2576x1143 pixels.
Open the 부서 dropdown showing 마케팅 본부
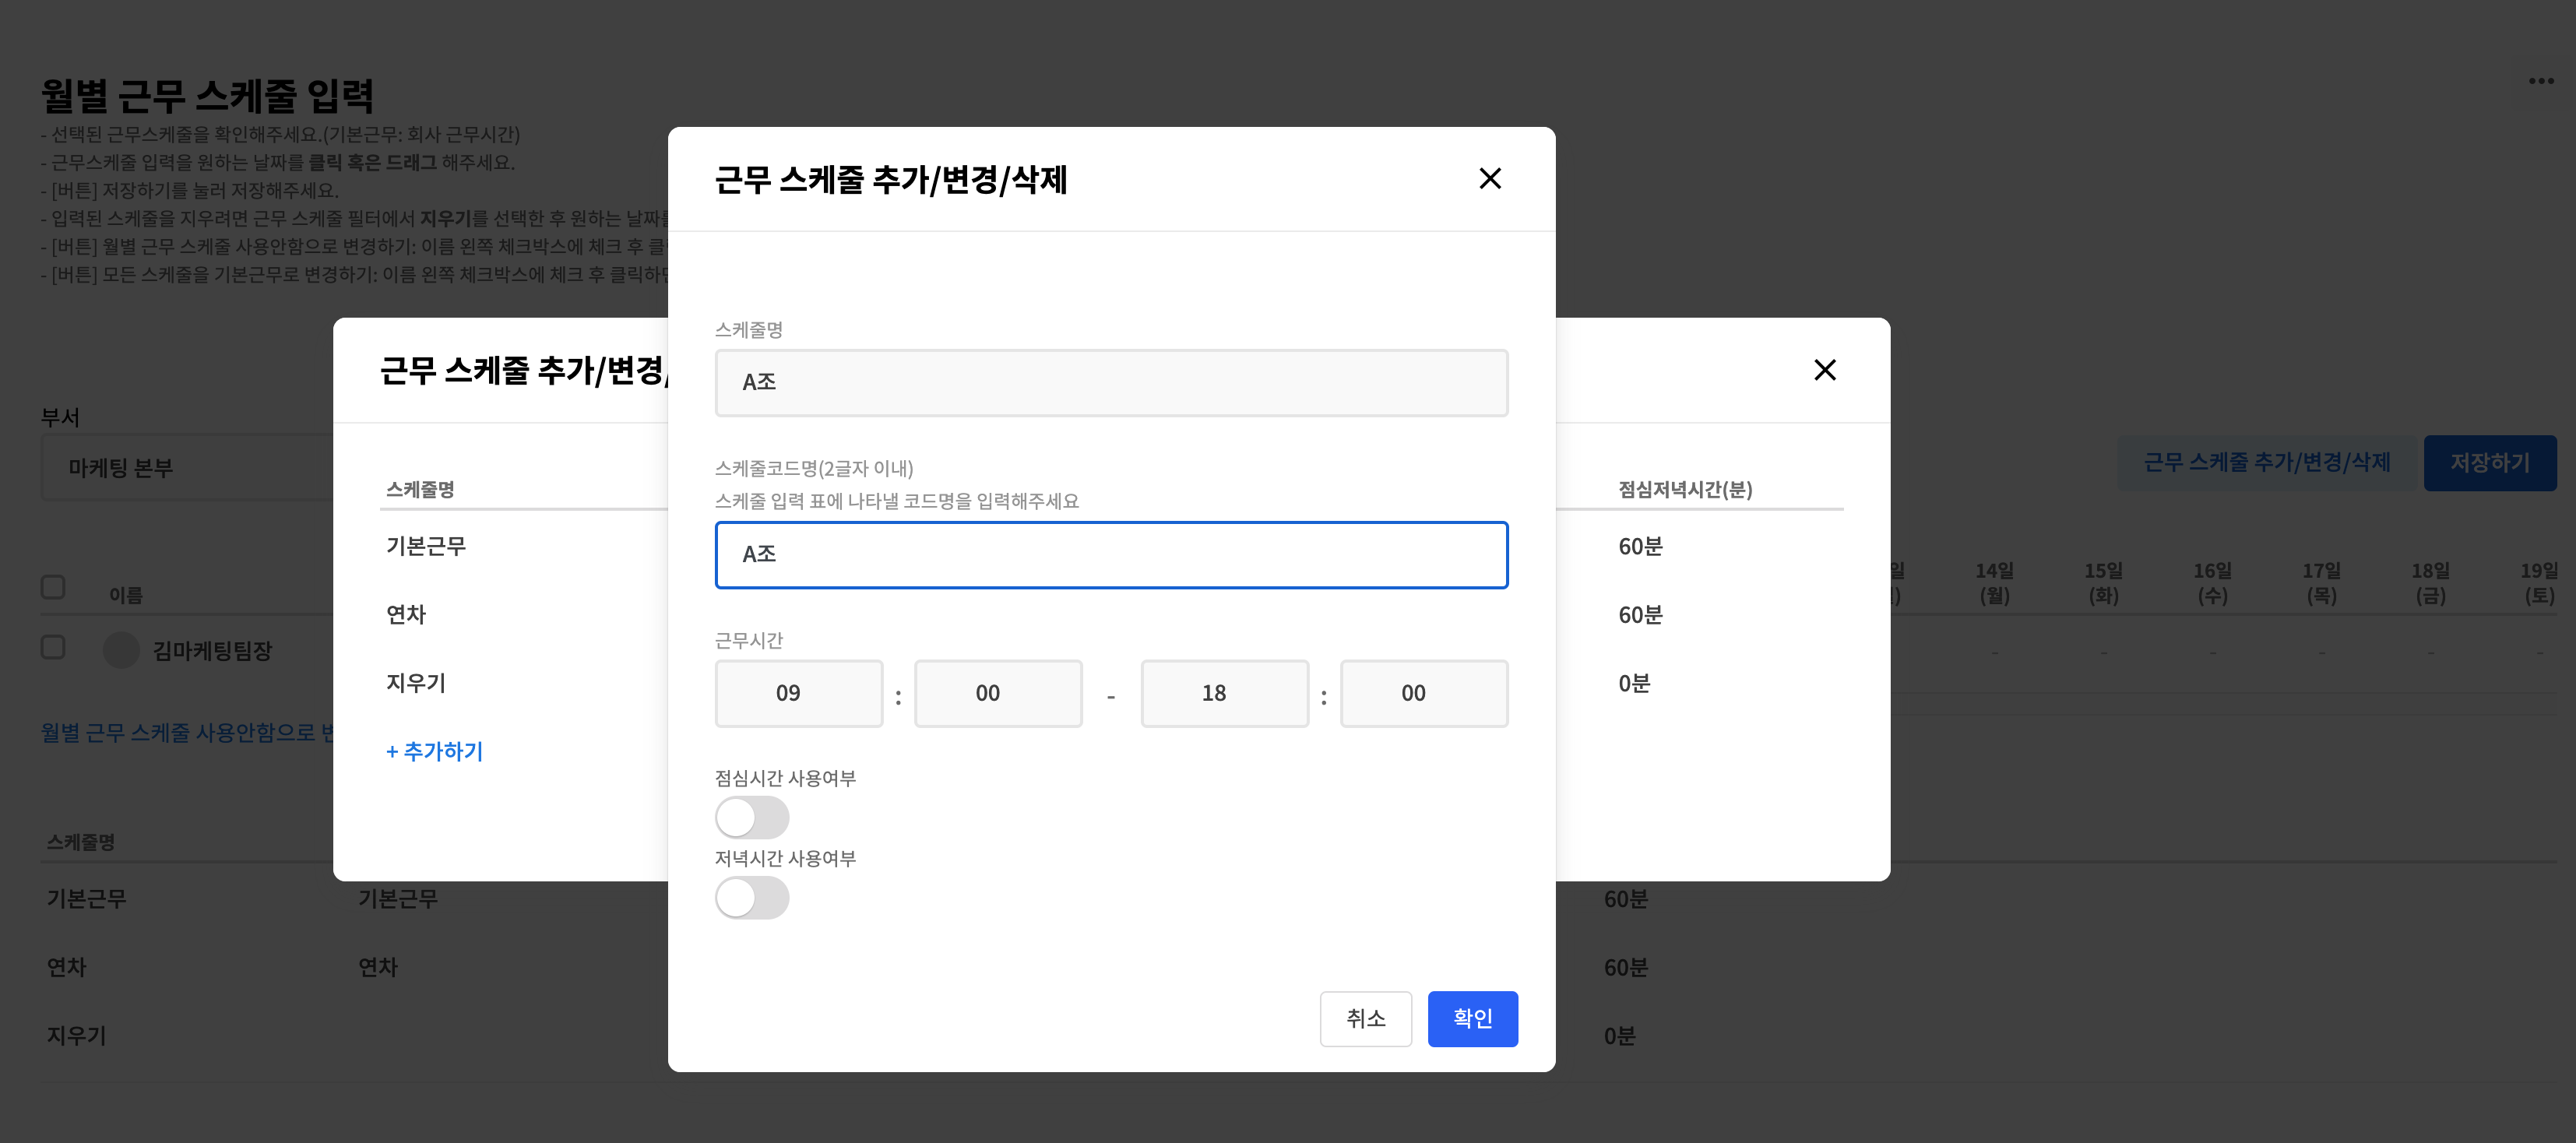pyautogui.click(x=187, y=468)
